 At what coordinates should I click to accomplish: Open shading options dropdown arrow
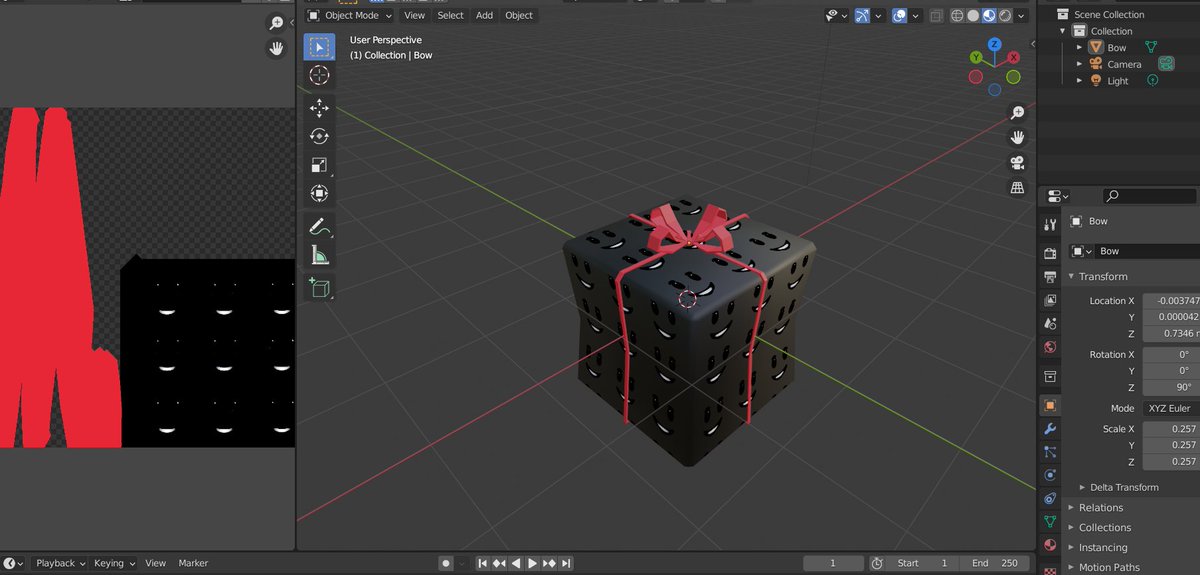[x=1021, y=15]
